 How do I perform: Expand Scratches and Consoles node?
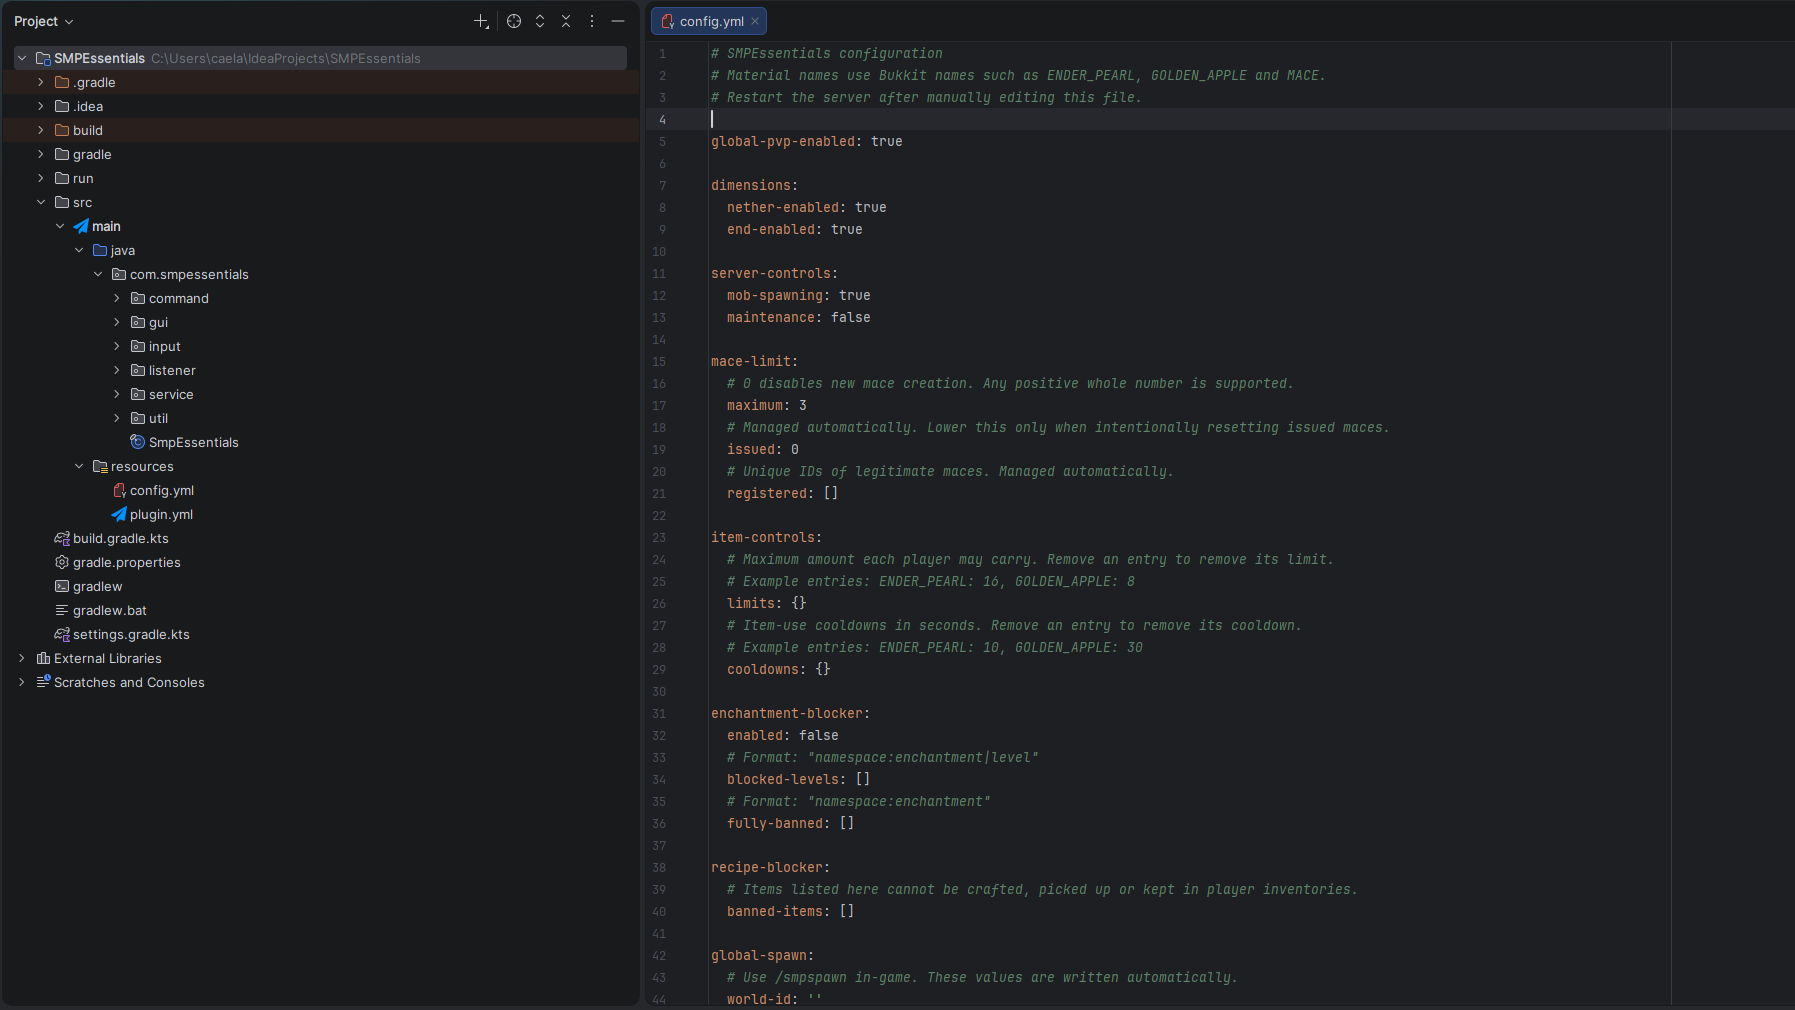(x=22, y=682)
